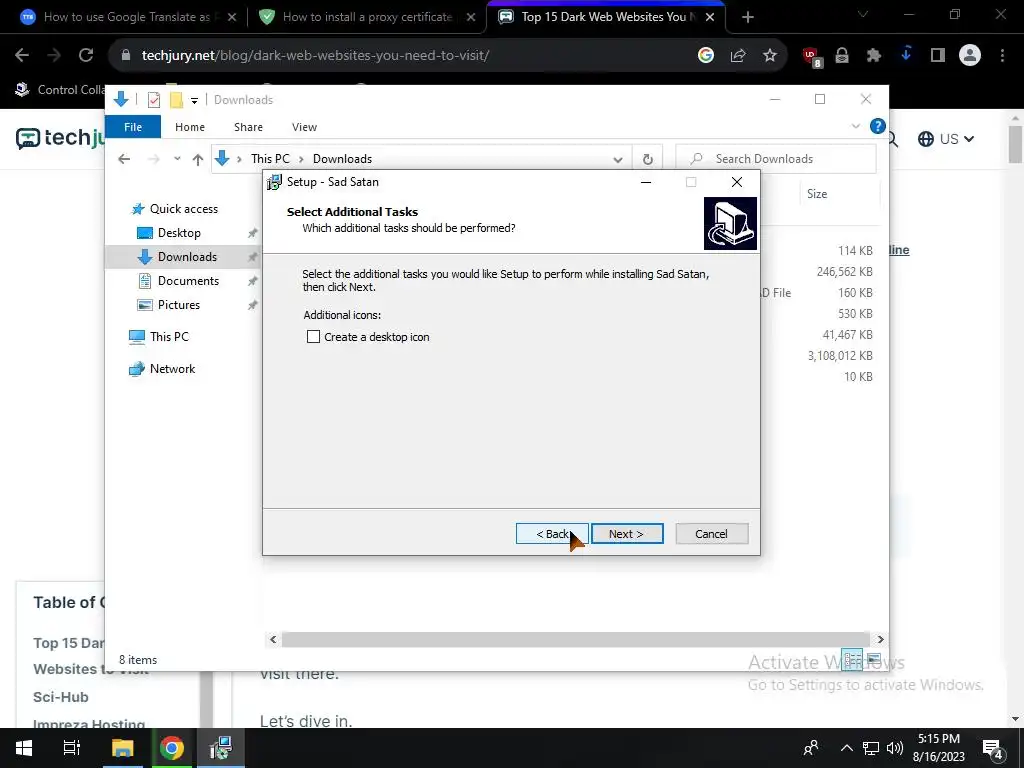Cancel the Sad Satan setup
The image size is (1024, 768).
pos(711,534)
